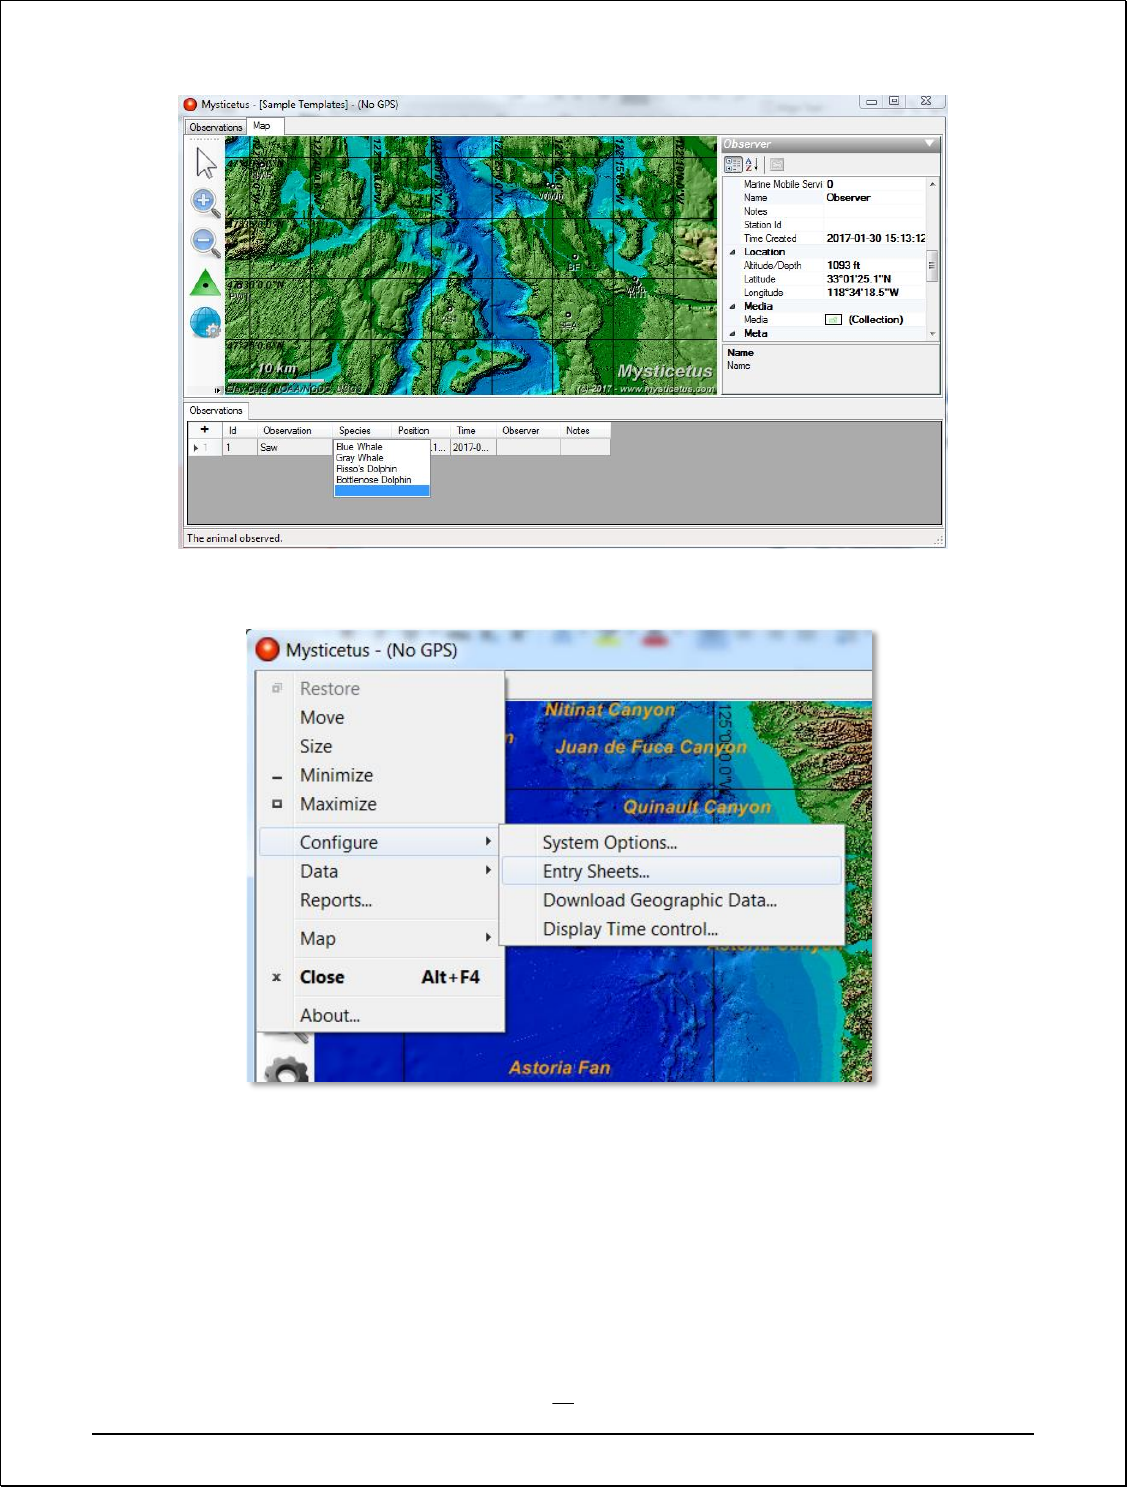Open the Map submenu
The width and height of the screenshot is (1127, 1487).
(x=380, y=938)
